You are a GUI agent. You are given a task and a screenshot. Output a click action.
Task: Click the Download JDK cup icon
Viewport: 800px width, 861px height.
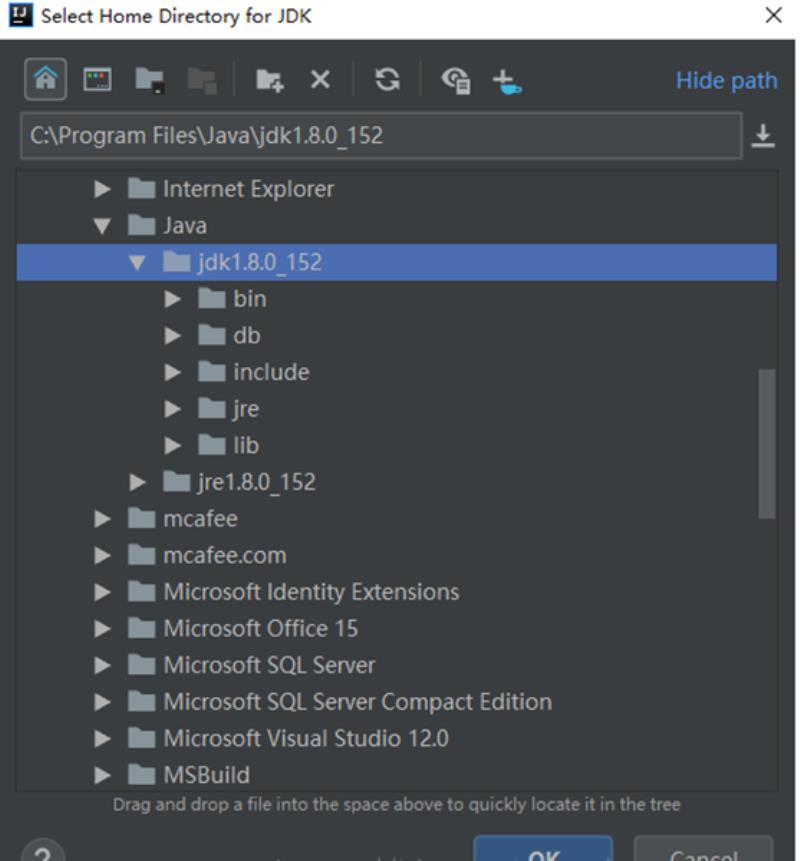tap(507, 81)
